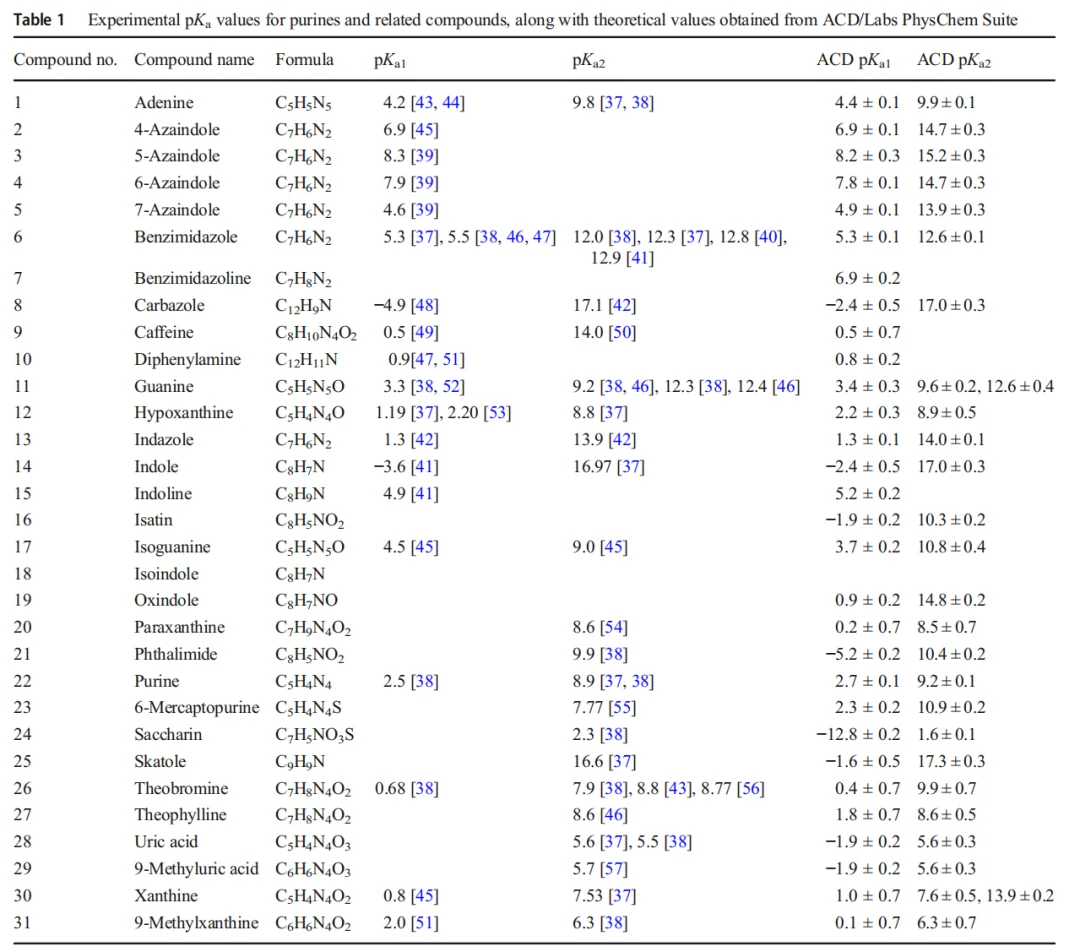This screenshot has width=1080, height=952.
Task: Click the compound name 'Oxindole'
Action: [x=167, y=601]
